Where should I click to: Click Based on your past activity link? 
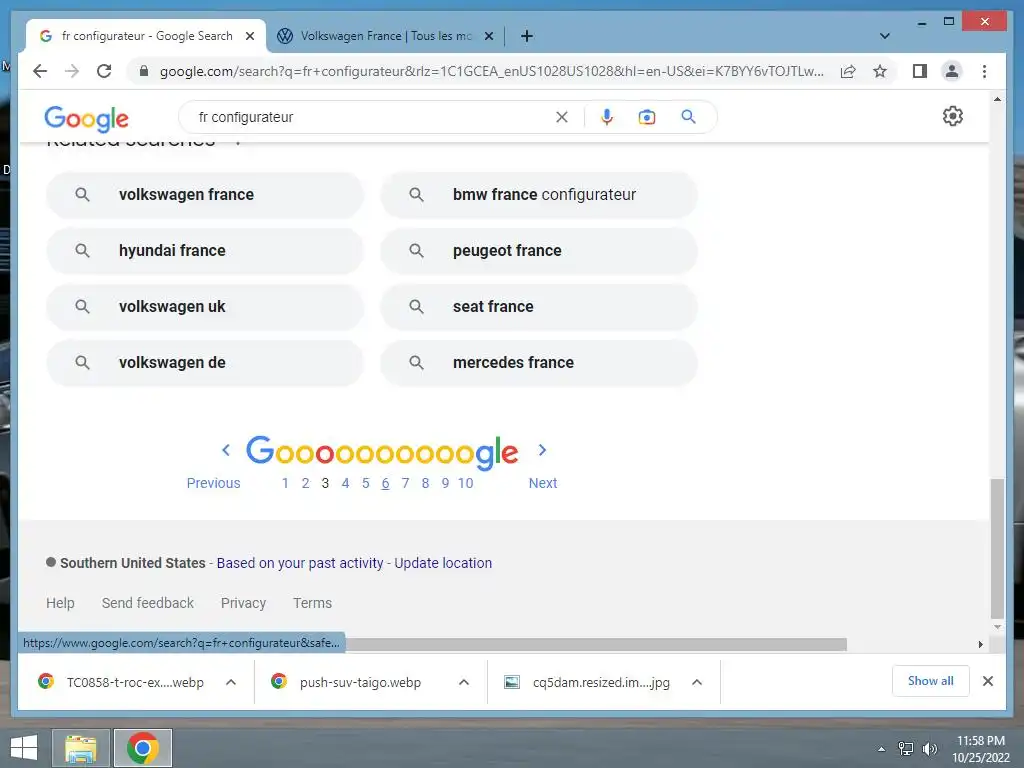coord(300,563)
